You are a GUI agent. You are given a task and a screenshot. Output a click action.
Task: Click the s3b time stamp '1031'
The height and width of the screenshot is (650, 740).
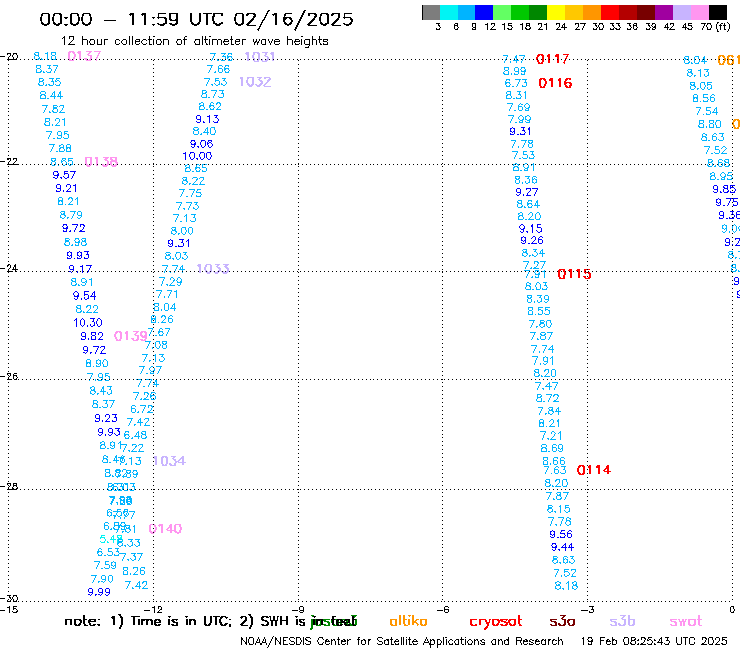pyautogui.click(x=260, y=57)
